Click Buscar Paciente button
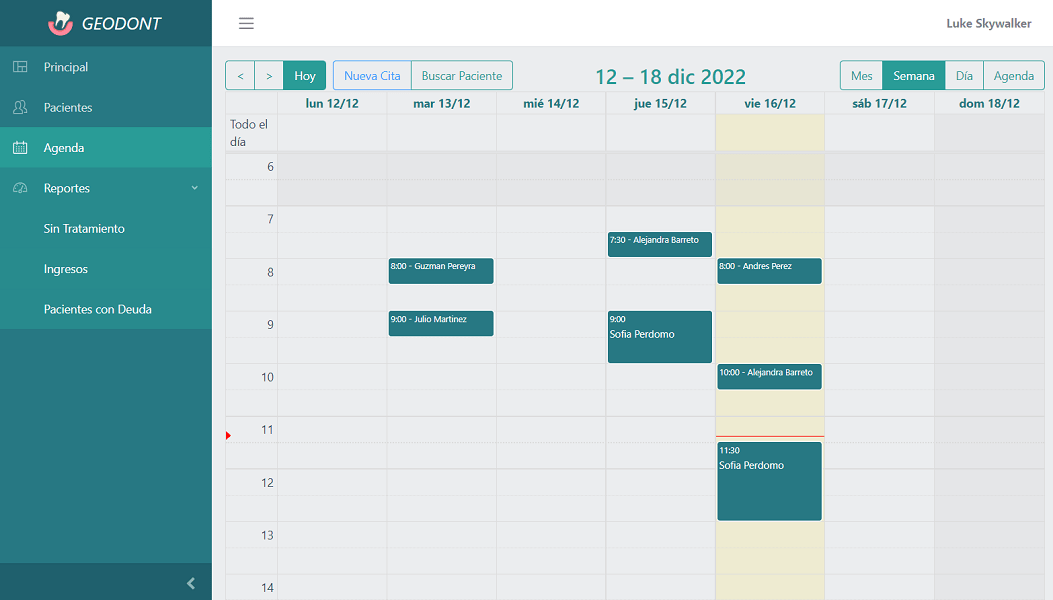The image size is (1053, 600). (x=462, y=76)
